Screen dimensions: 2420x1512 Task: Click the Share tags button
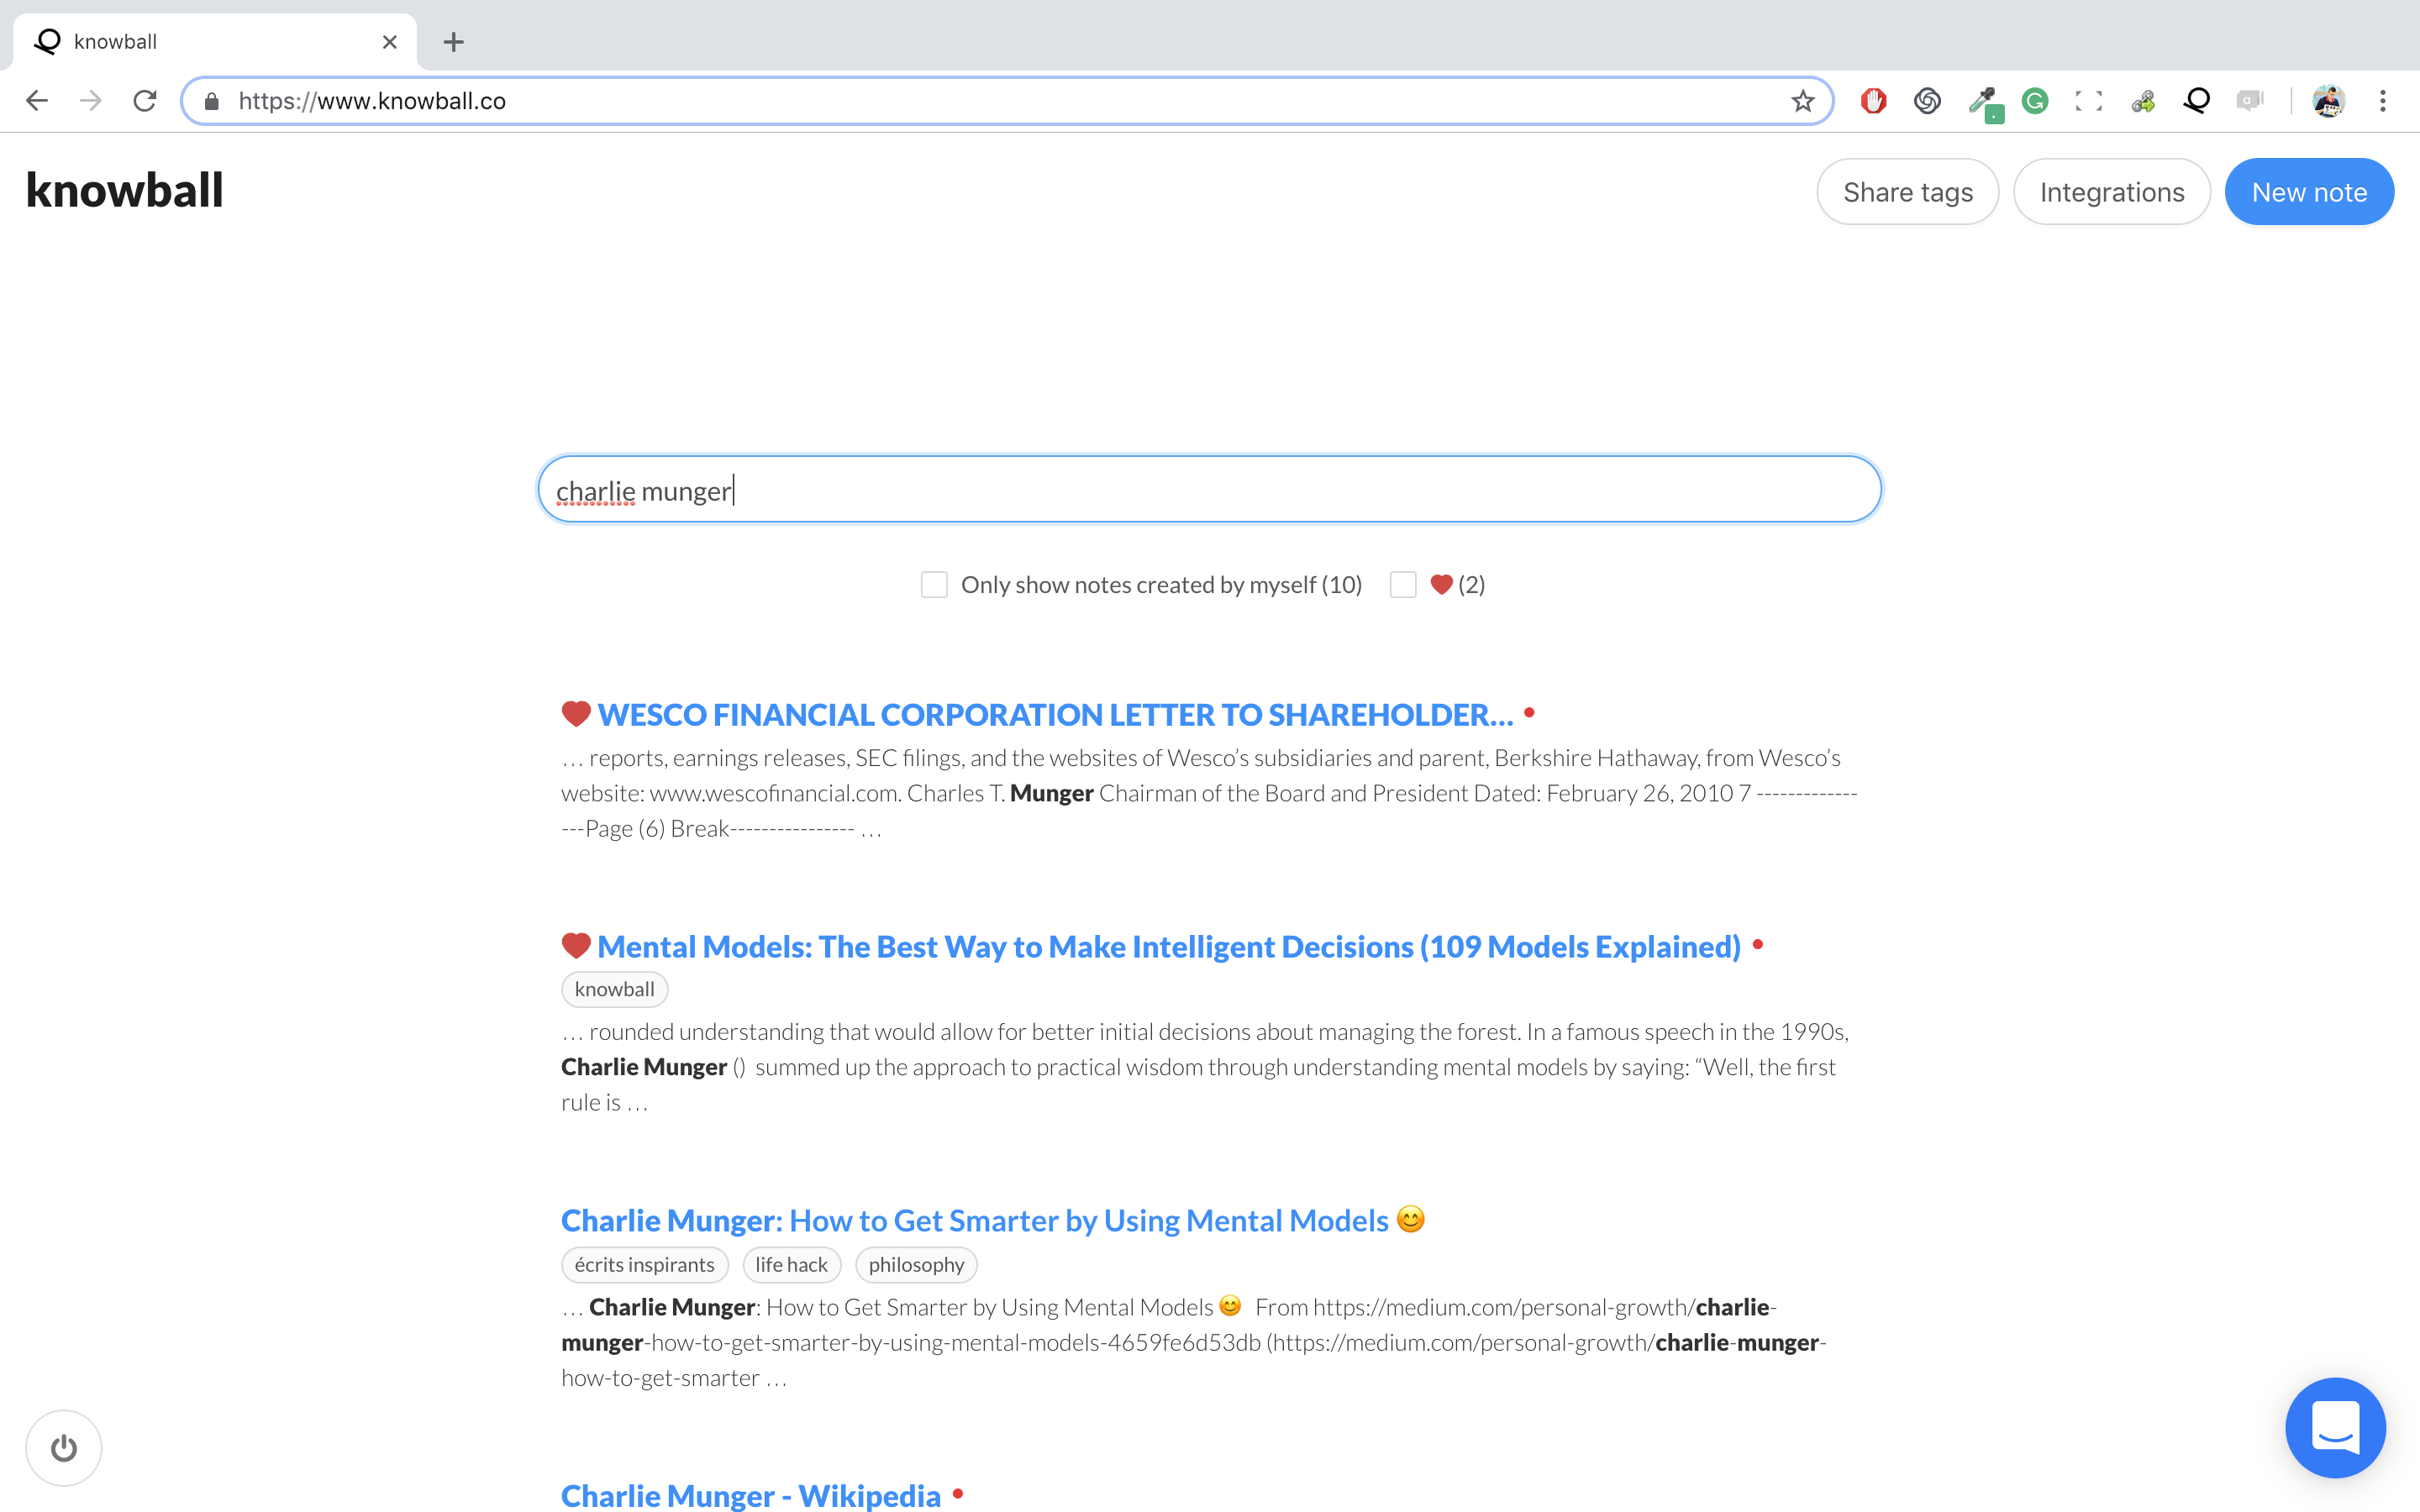pos(1907,192)
